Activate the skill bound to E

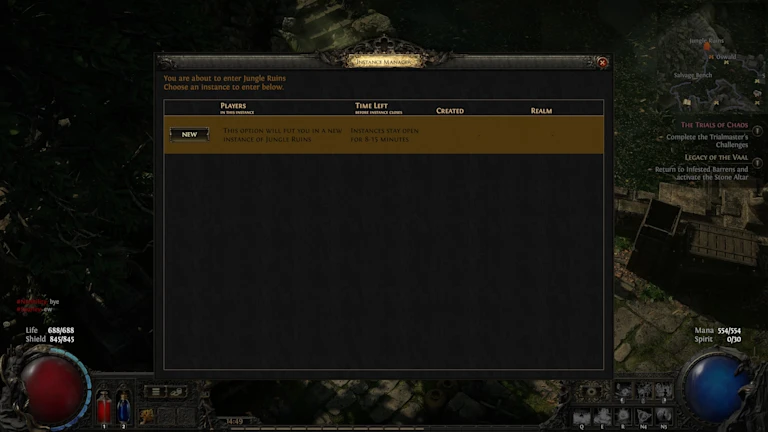click(x=602, y=416)
